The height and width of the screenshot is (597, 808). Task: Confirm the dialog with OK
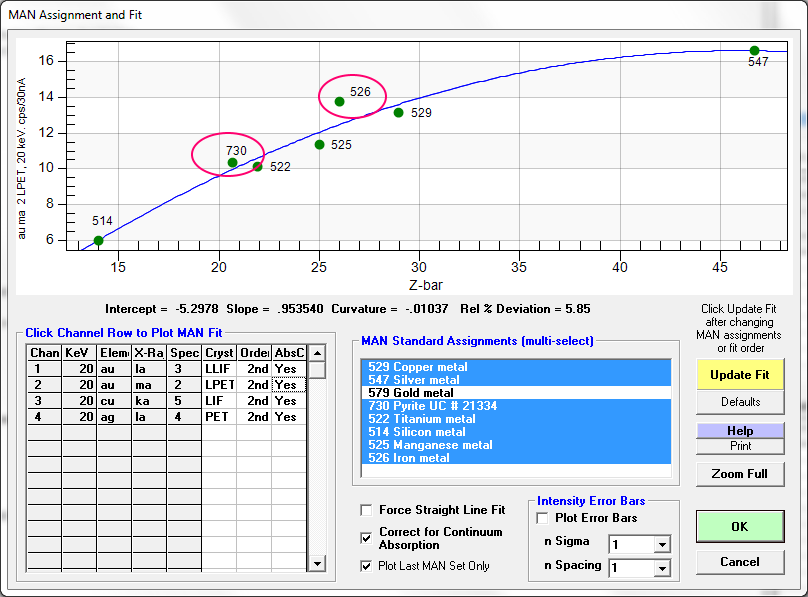coord(739,526)
